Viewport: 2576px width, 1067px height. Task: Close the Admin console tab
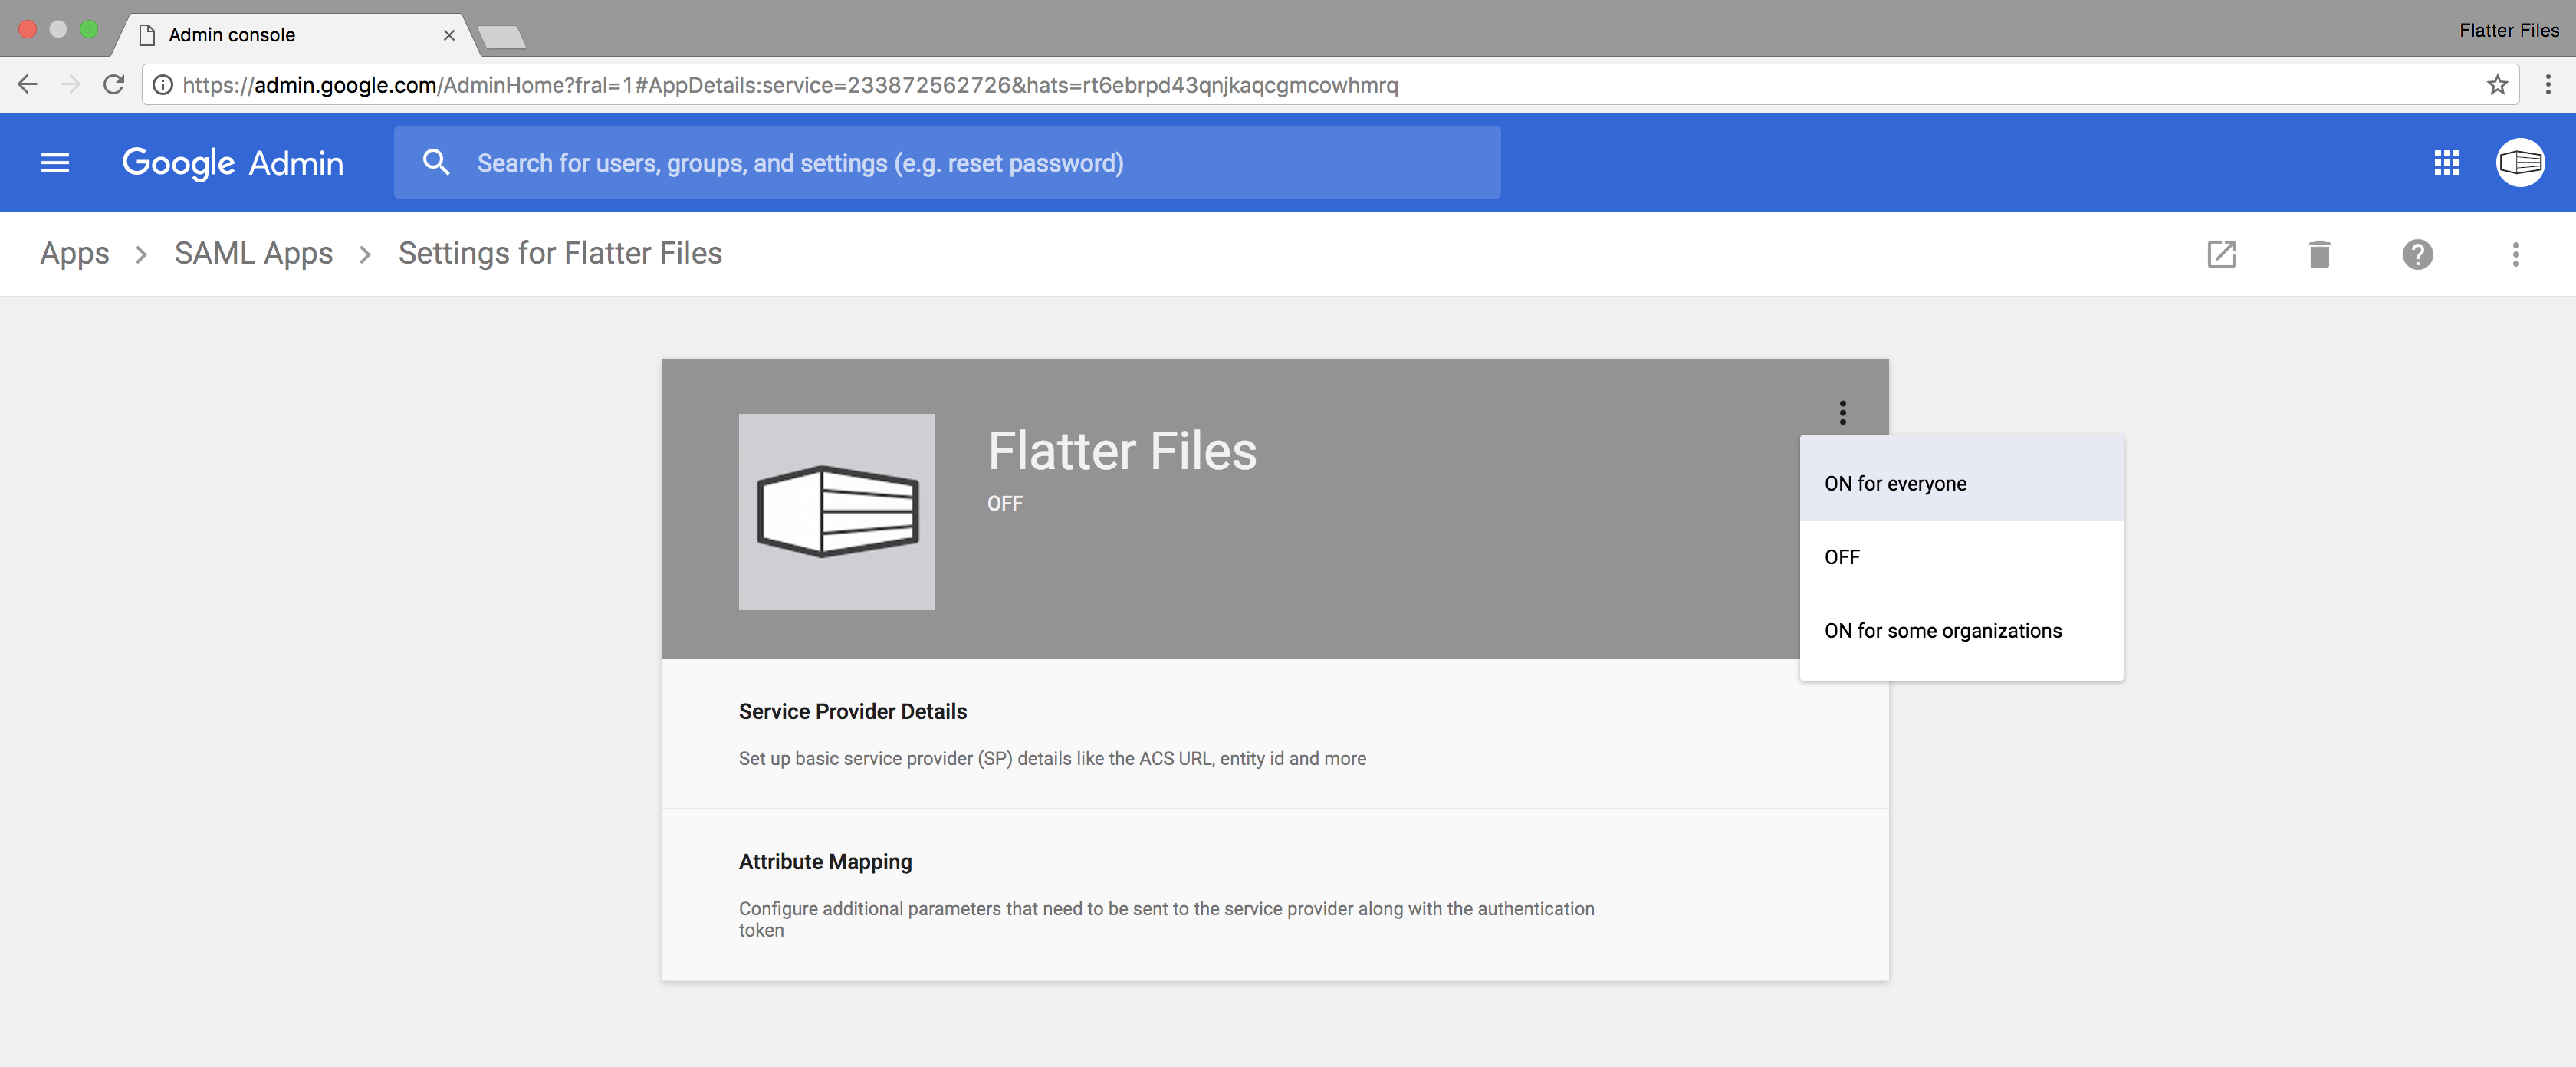[449, 35]
